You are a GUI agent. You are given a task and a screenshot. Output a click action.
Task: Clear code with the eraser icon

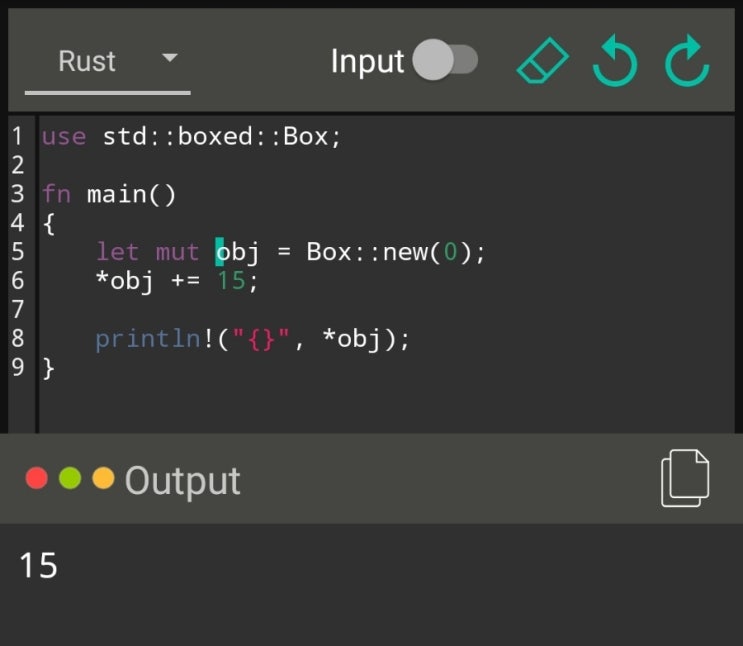point(543,61)
